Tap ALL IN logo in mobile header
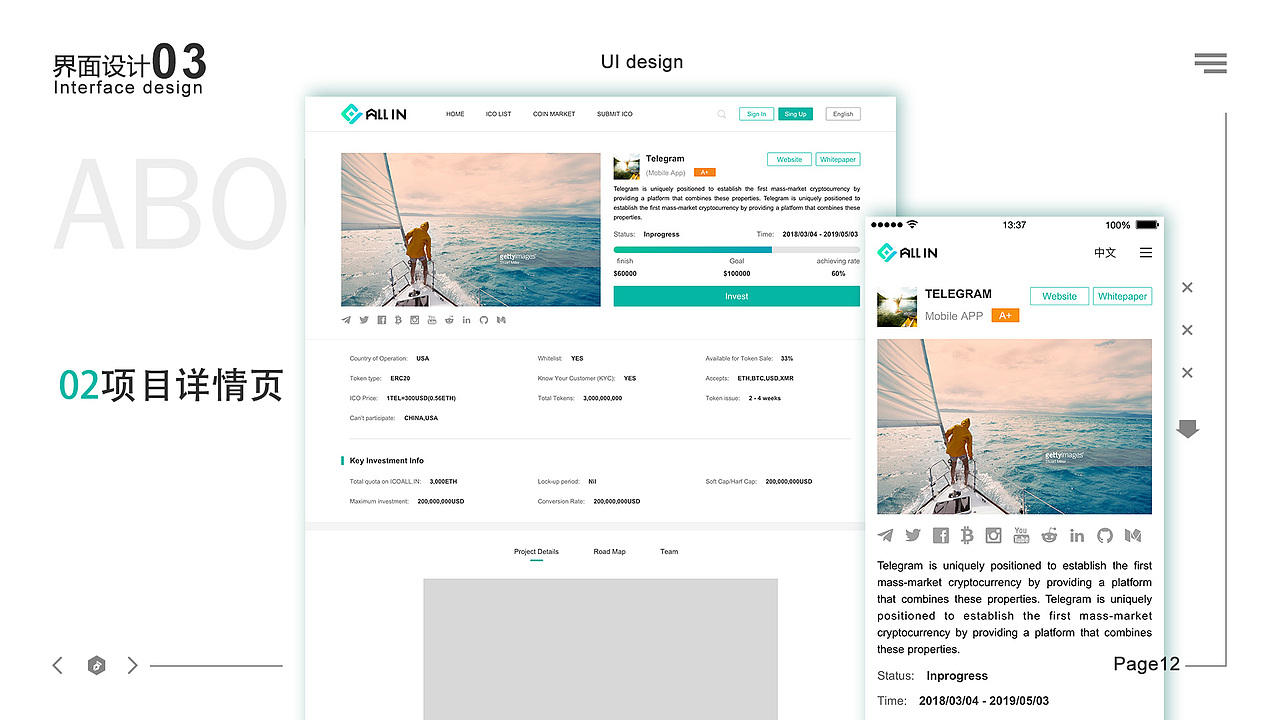1280x720 pixels. pyautogui.click(x=908, y=253)
